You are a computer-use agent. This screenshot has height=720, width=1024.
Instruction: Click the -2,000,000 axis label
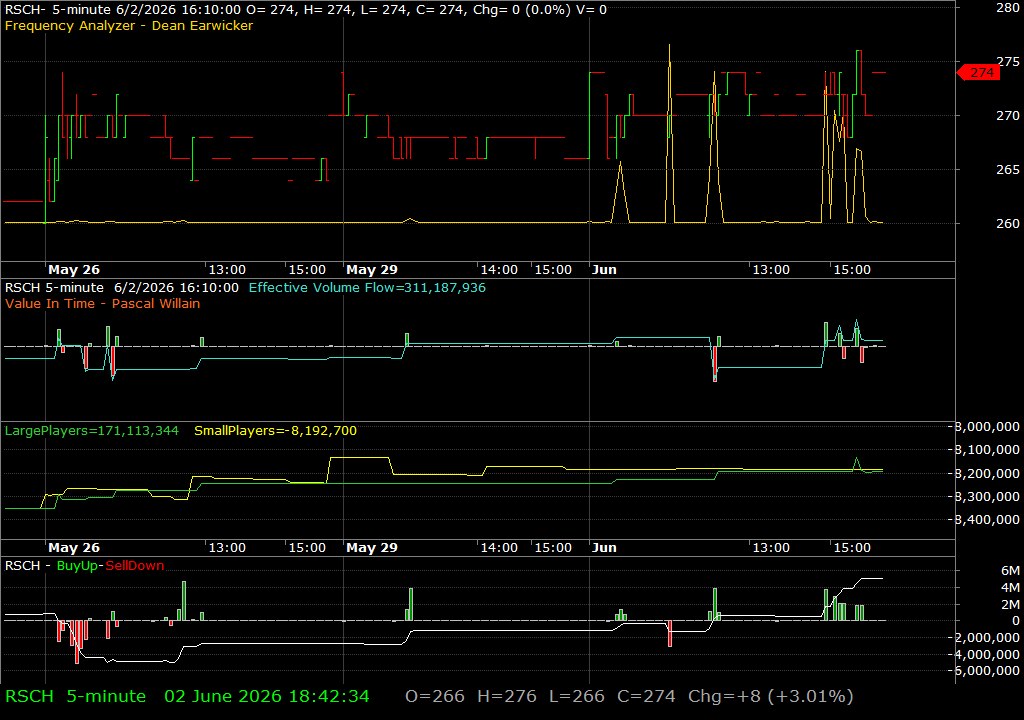(x=985, y=637)
